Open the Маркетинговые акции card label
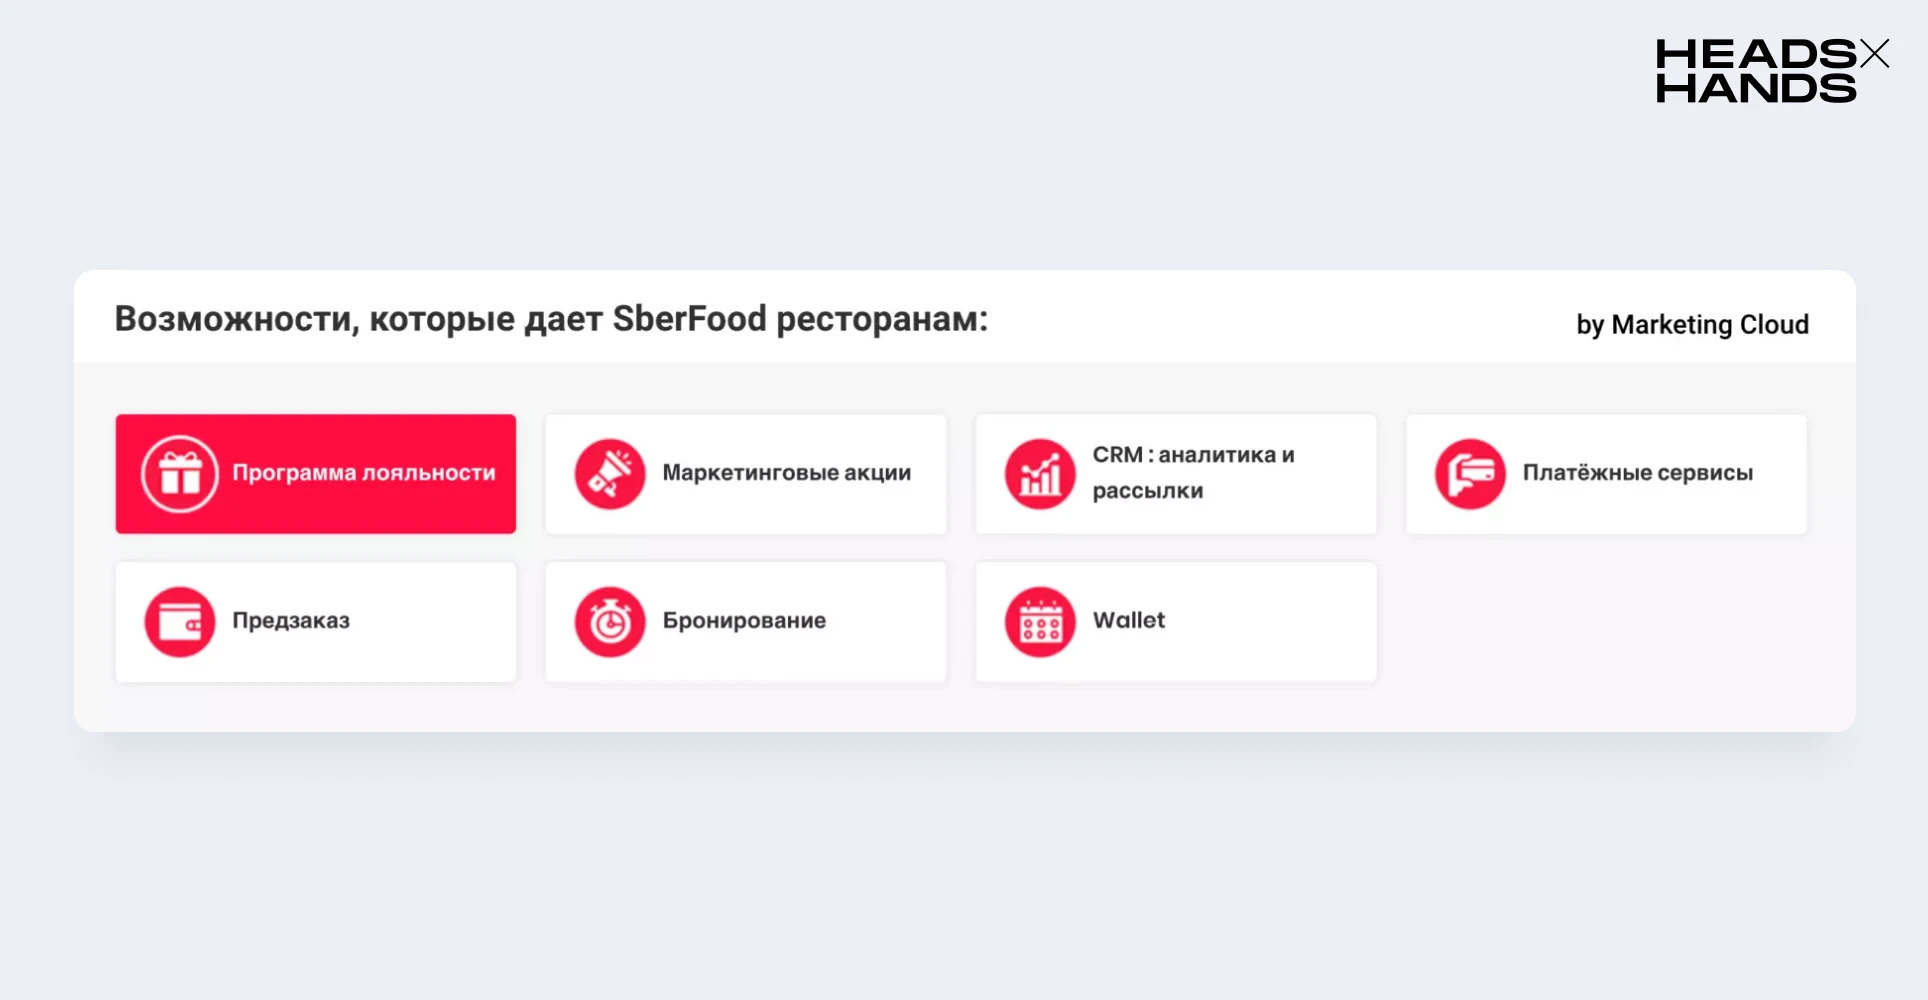1928x1000 pixels. coord(787,473)
